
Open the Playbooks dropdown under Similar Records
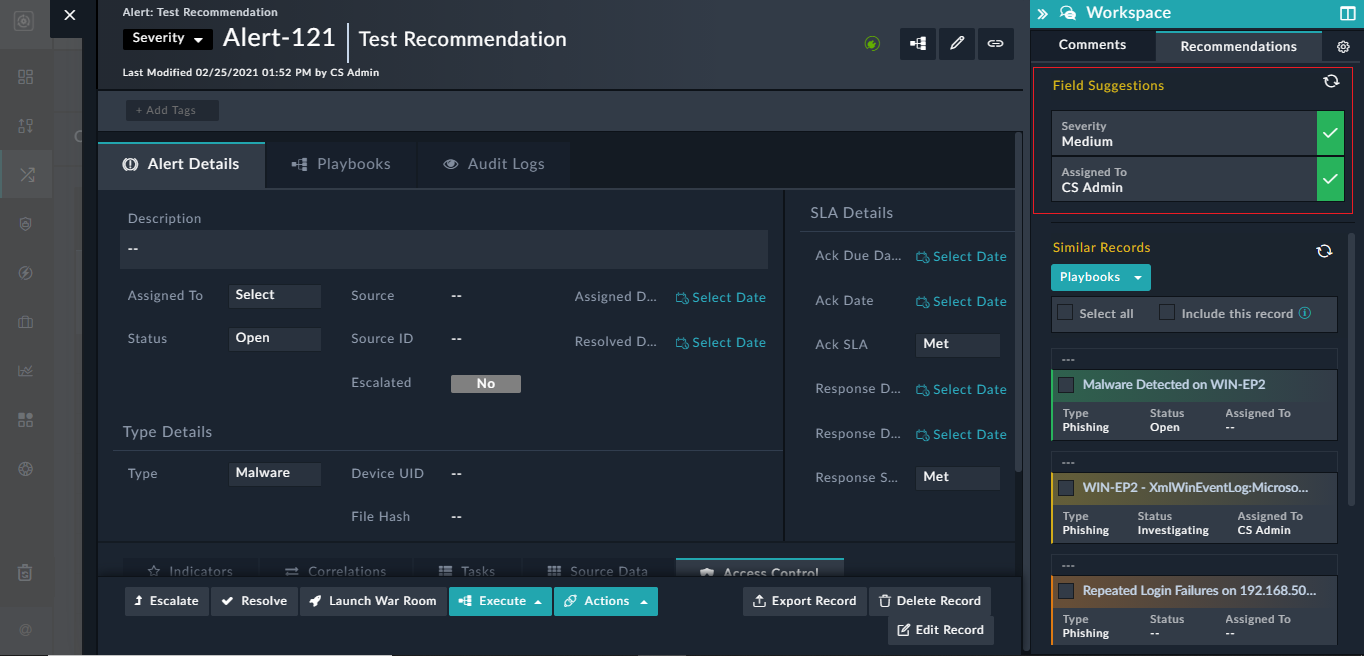pyautogui.click(x=1100, y=277)
